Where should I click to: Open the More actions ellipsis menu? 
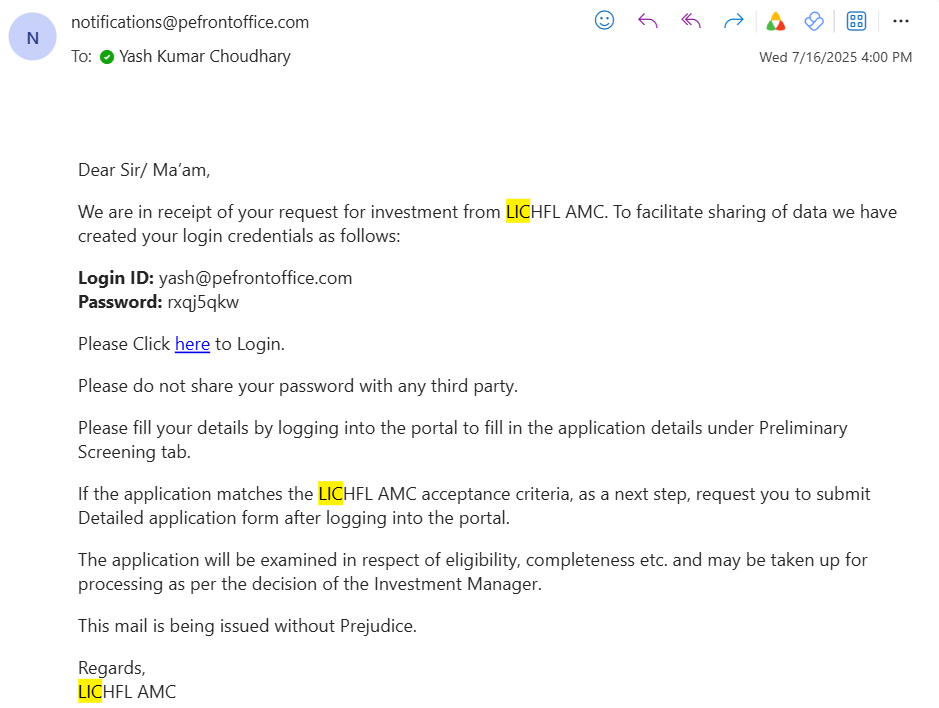(x=900, y=21)
